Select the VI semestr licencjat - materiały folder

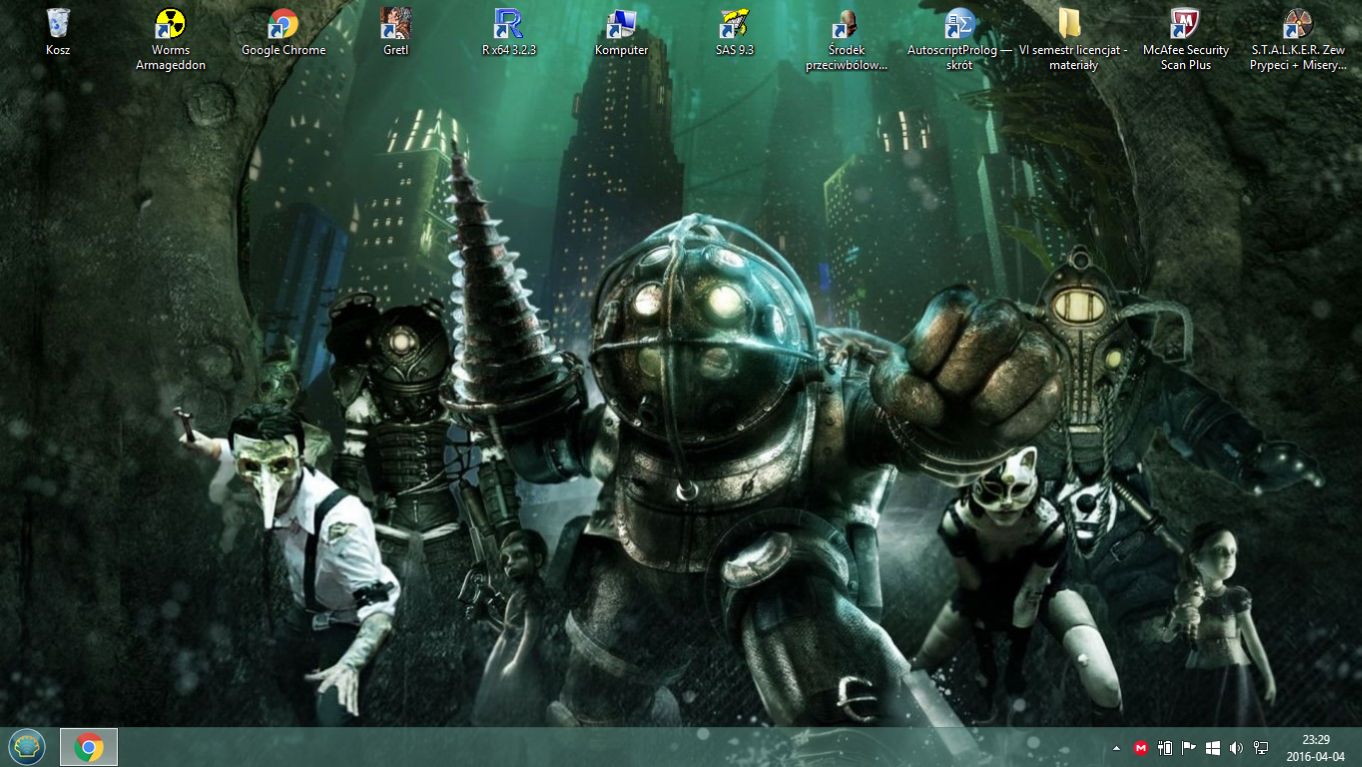pyautogui.click(x=1073, y=39)
